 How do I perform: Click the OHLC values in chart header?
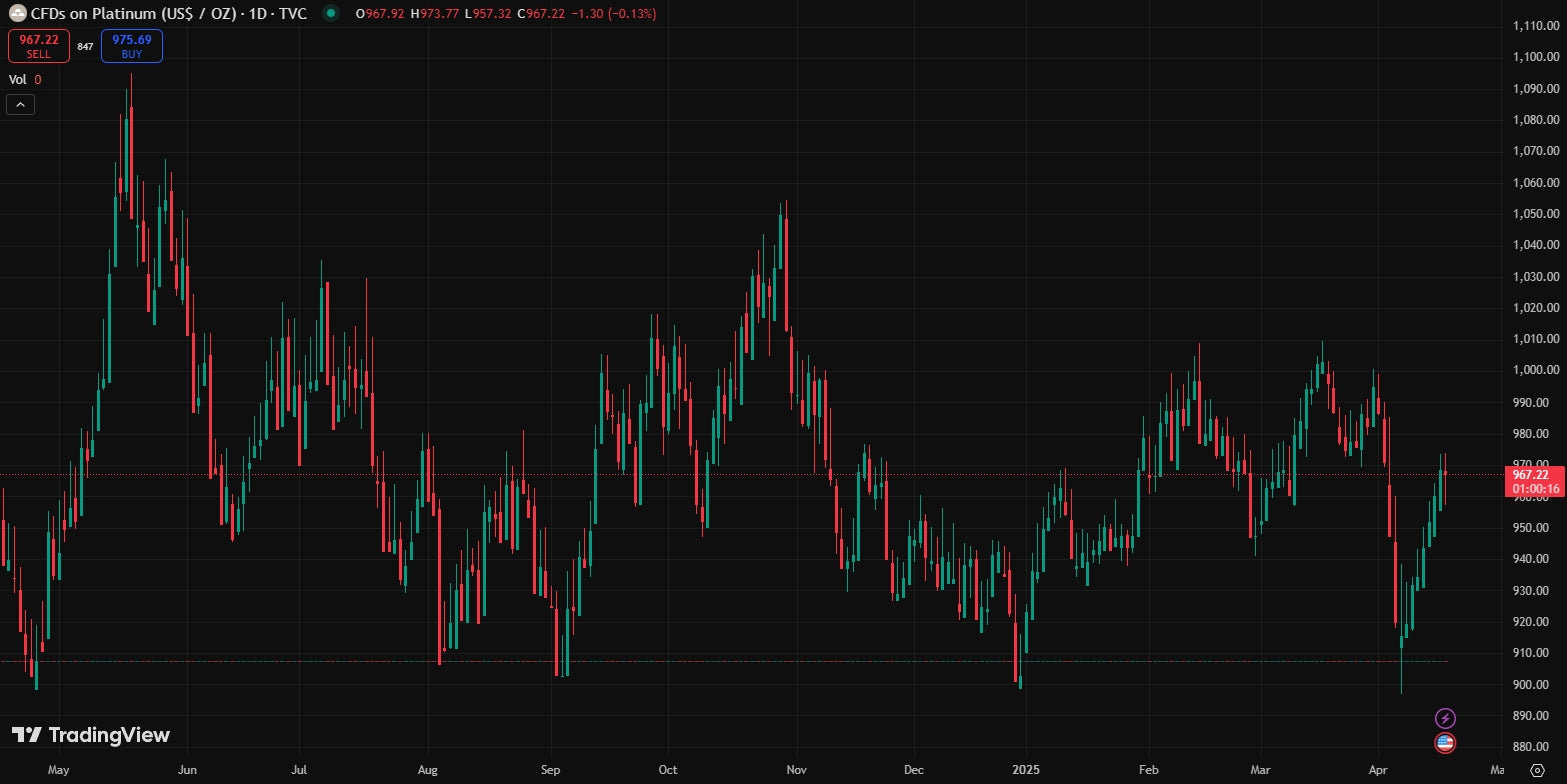(505, 14)
